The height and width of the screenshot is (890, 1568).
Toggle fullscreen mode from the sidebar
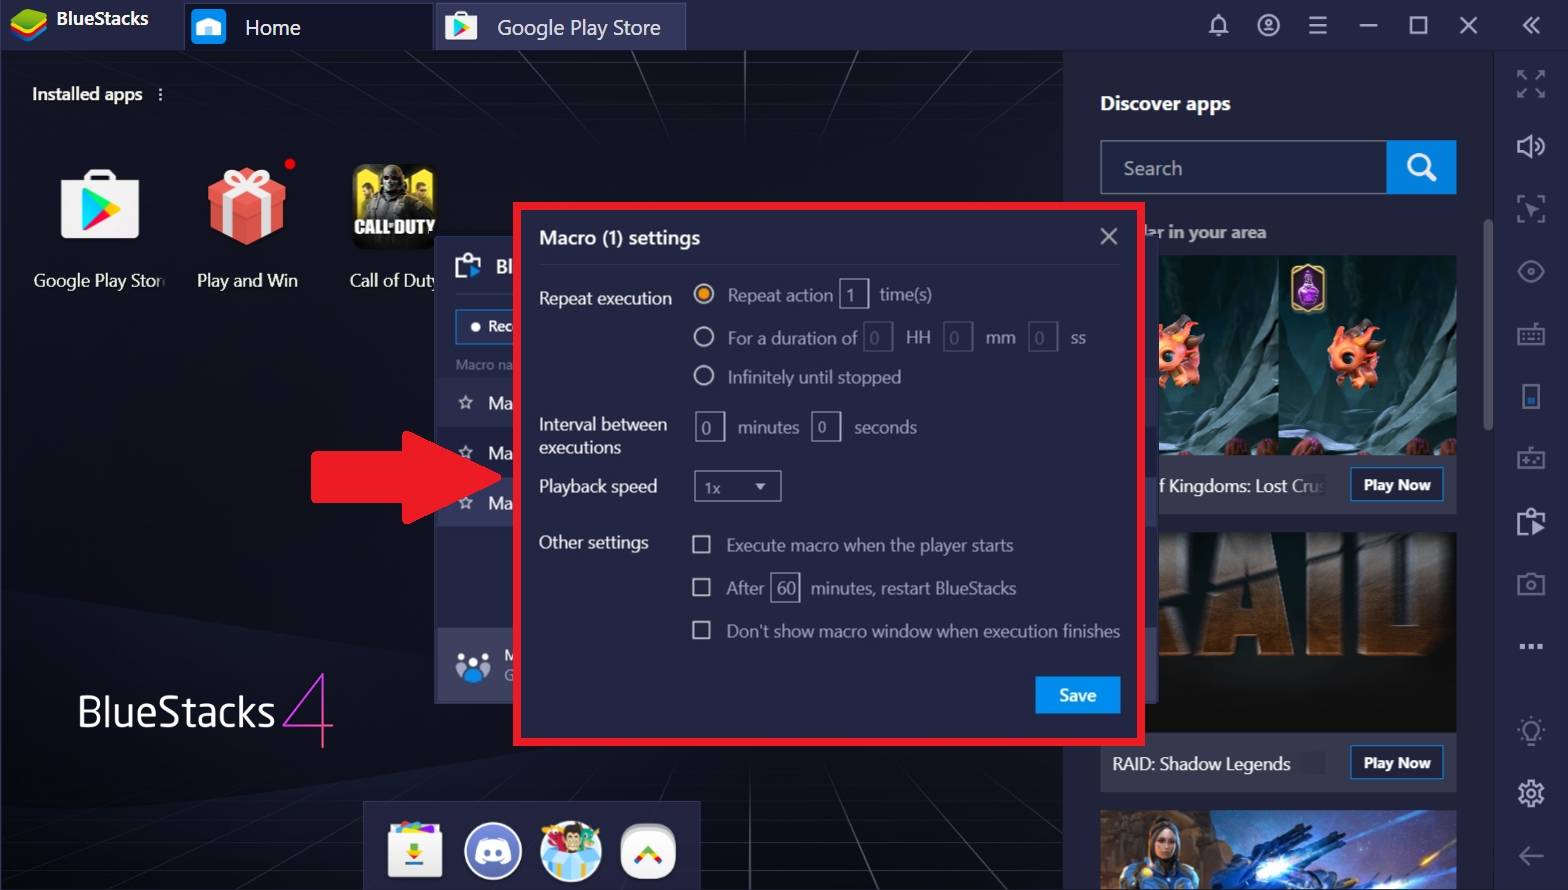1531,84
